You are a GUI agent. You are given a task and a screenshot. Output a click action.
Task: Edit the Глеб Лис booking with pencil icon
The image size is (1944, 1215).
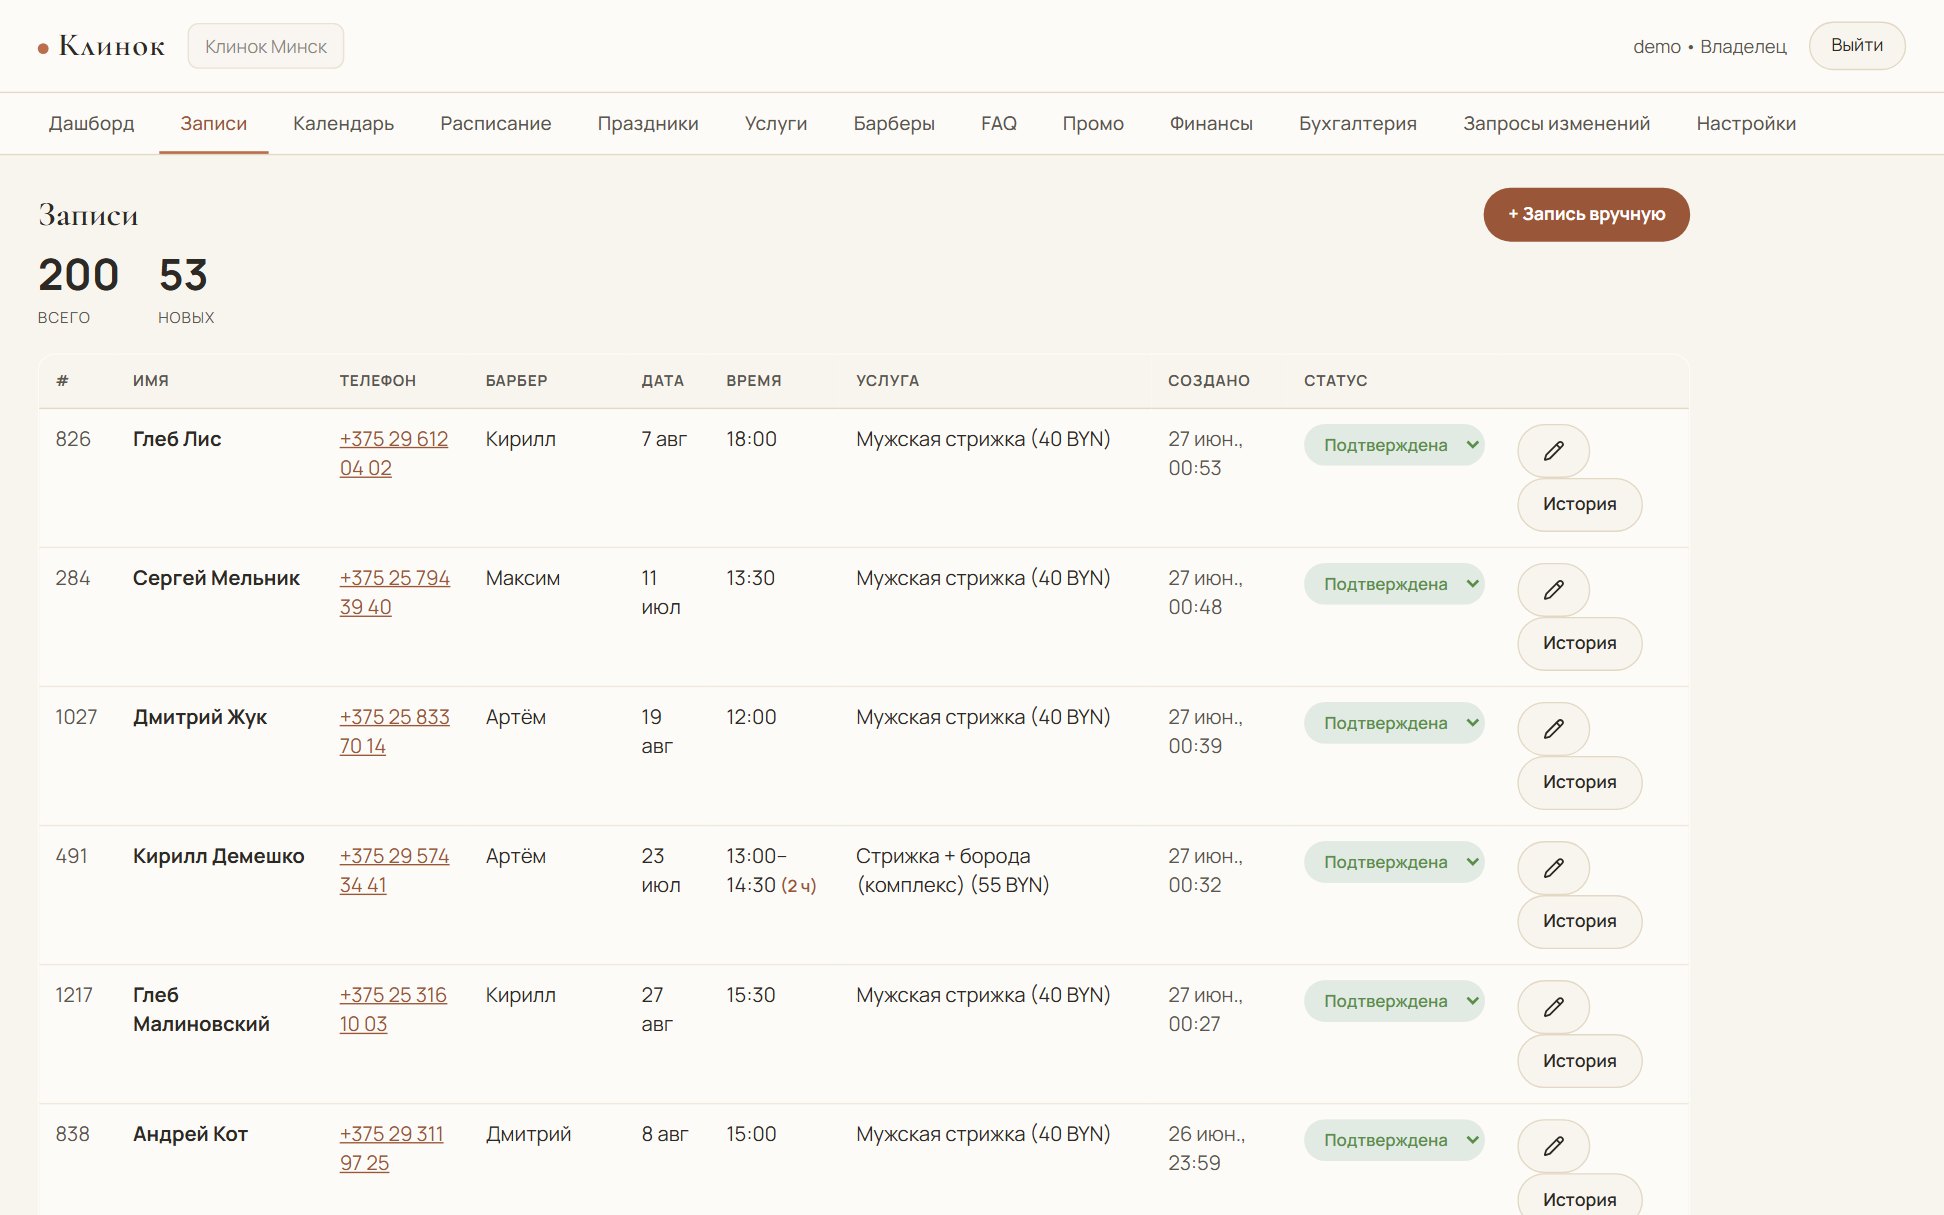pyautogui.click(x=1553, y=451)
